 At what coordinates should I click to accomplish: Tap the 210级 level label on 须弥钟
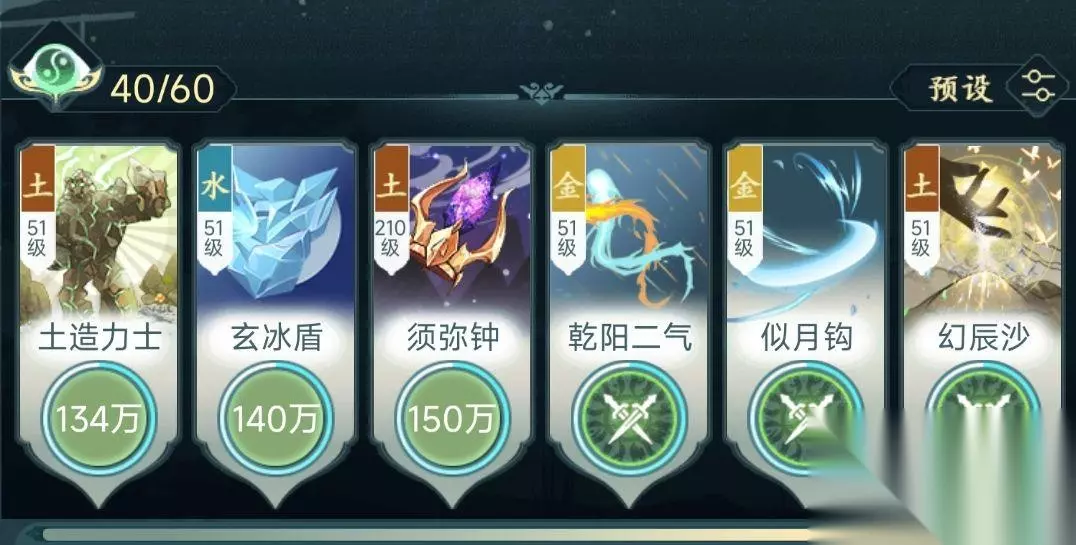[390, 238]
